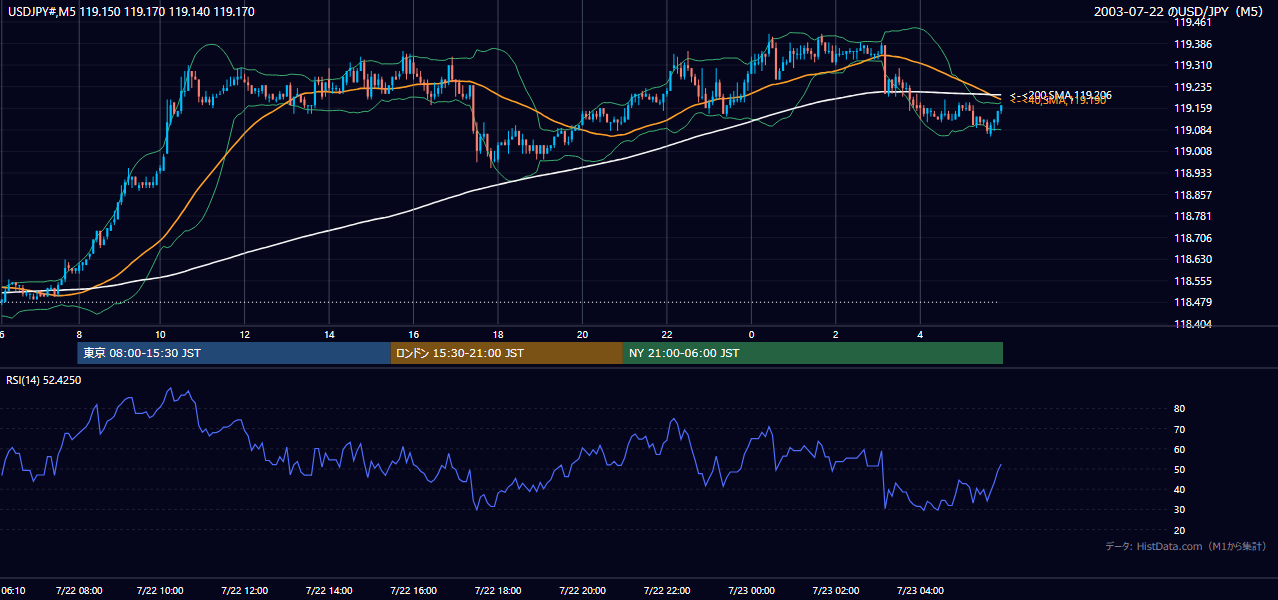Click the 7/23 04:00 bottom time label
1278x600 pixels.
pyautogui.click(x=921, y=591)
